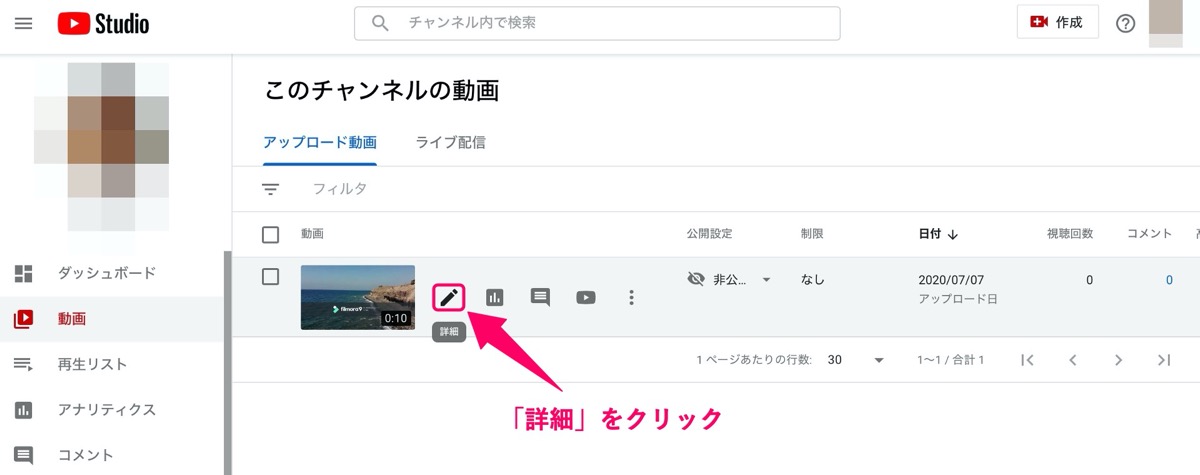
Task: Focus the フィルタ filter input
Action: tap(340, 189)
